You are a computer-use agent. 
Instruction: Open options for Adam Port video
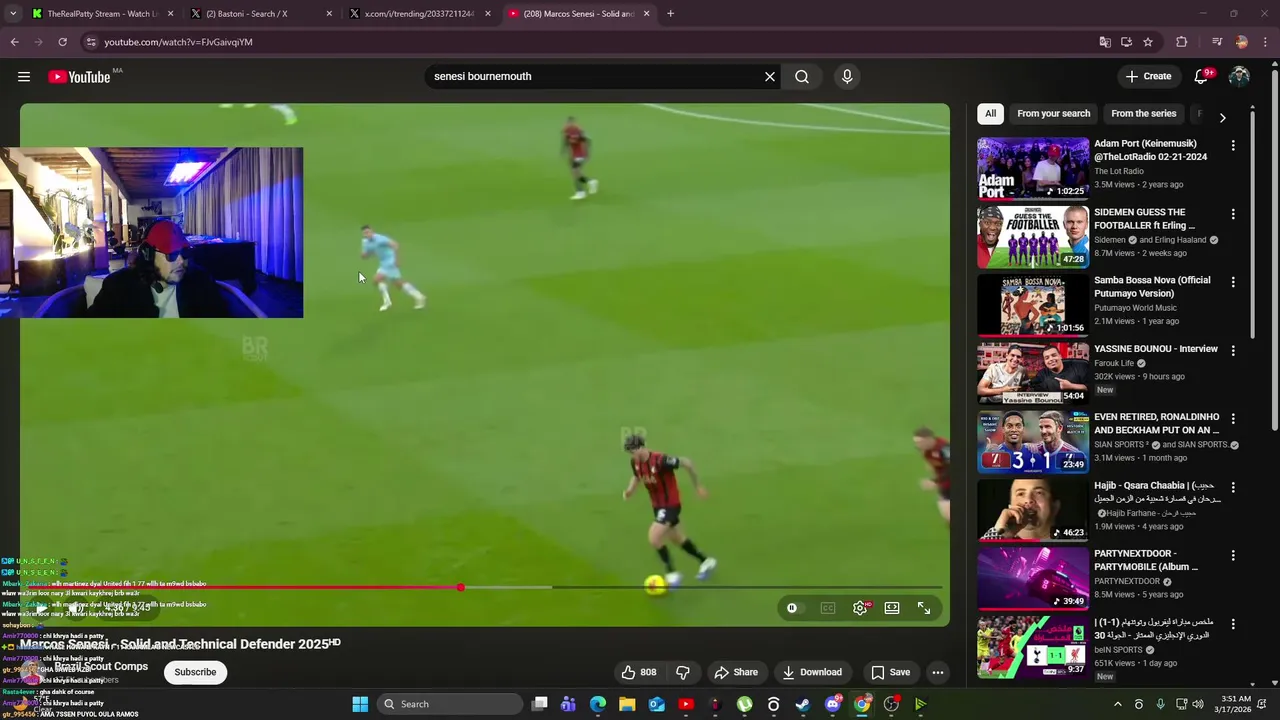(1233, 146)
